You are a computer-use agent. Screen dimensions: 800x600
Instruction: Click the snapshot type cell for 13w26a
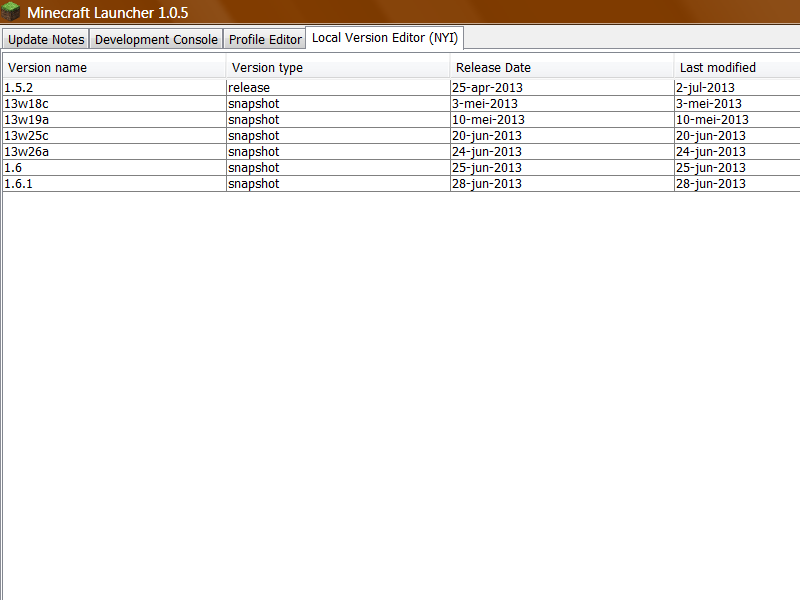click(338, 152)
